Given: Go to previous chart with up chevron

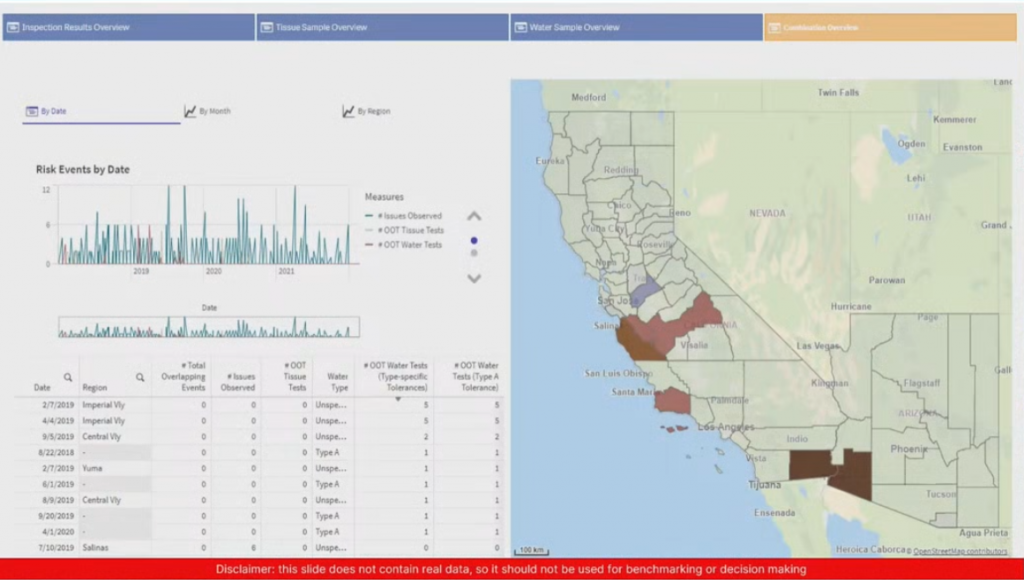Looking at the screenshot, I should pos(474,216).
